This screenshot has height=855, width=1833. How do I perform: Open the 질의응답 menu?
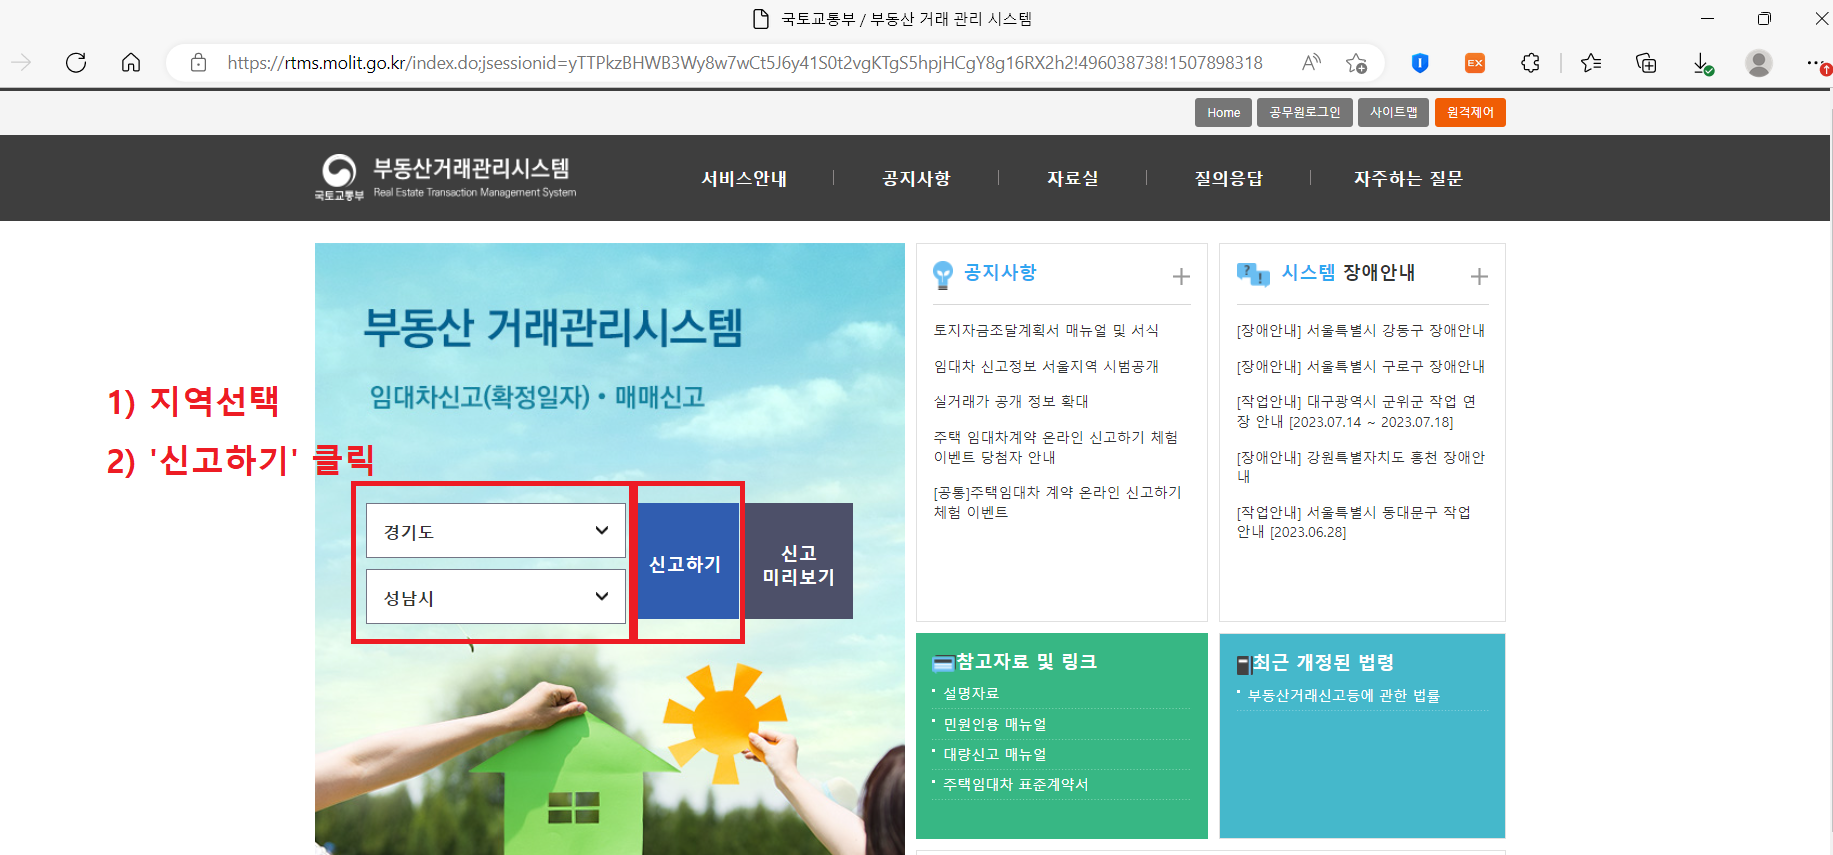1229,178
